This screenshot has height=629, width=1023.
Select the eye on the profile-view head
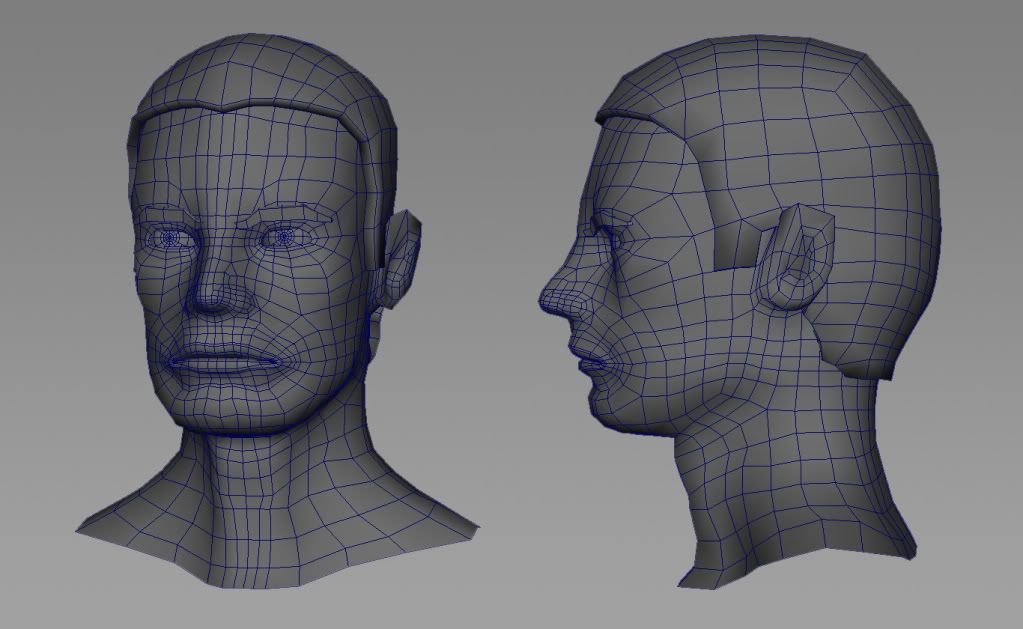(610, 238)
